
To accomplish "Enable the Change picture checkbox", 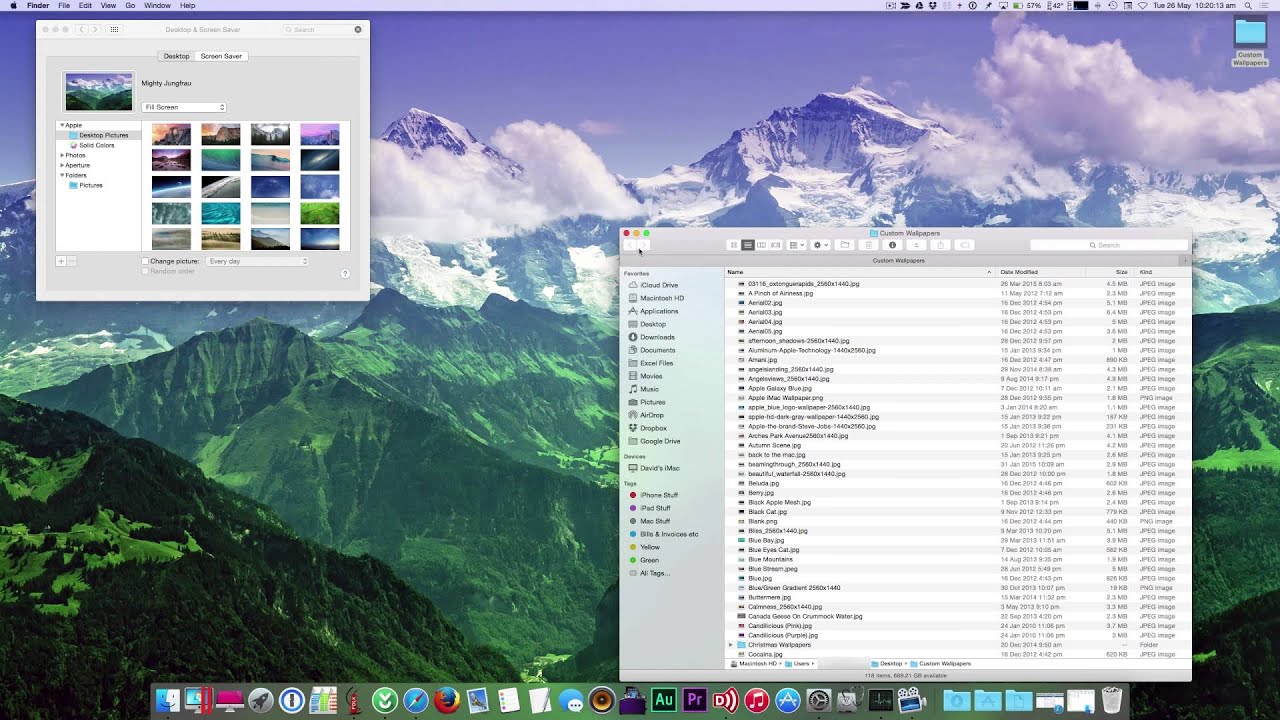I will tap(144, 261).
